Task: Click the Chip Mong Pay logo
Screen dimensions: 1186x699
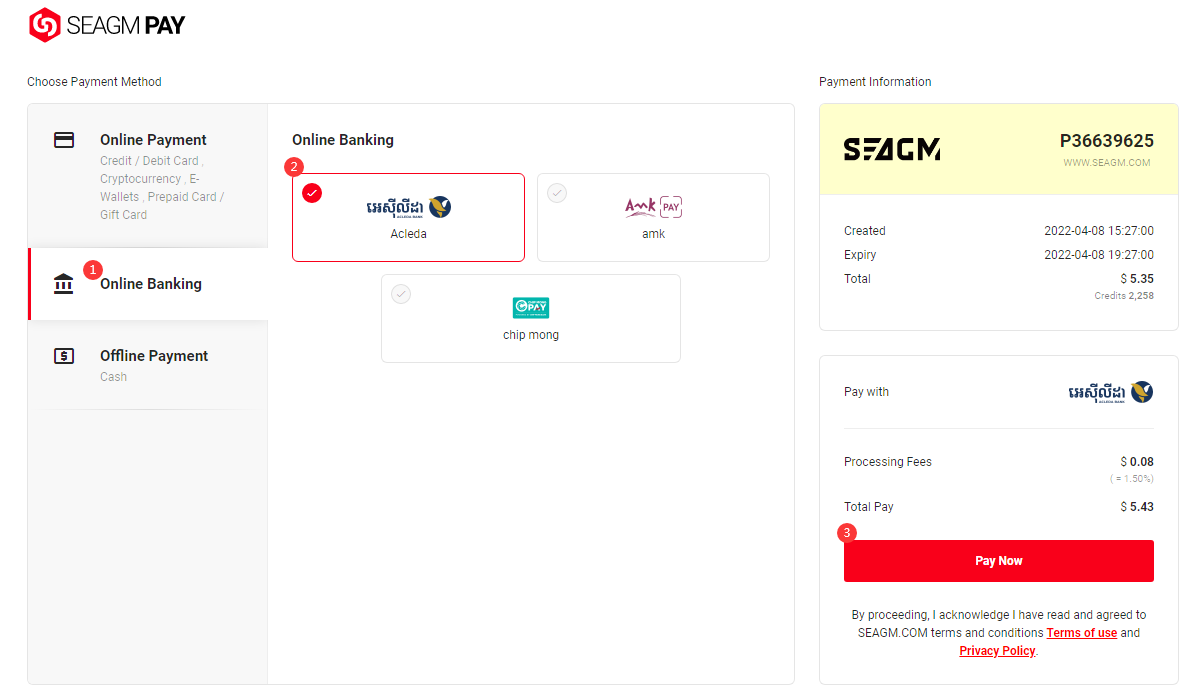Action: [x=531, y=307]
